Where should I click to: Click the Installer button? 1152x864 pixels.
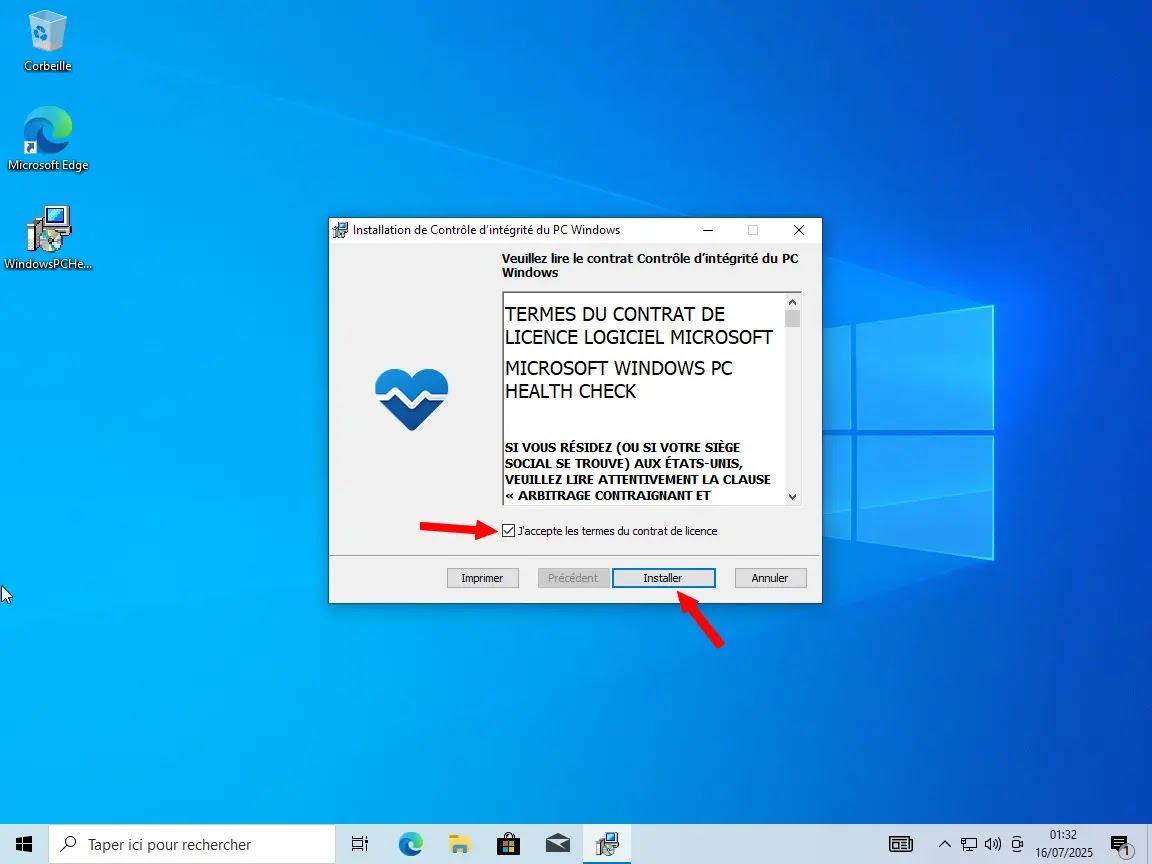pos(663,578)
